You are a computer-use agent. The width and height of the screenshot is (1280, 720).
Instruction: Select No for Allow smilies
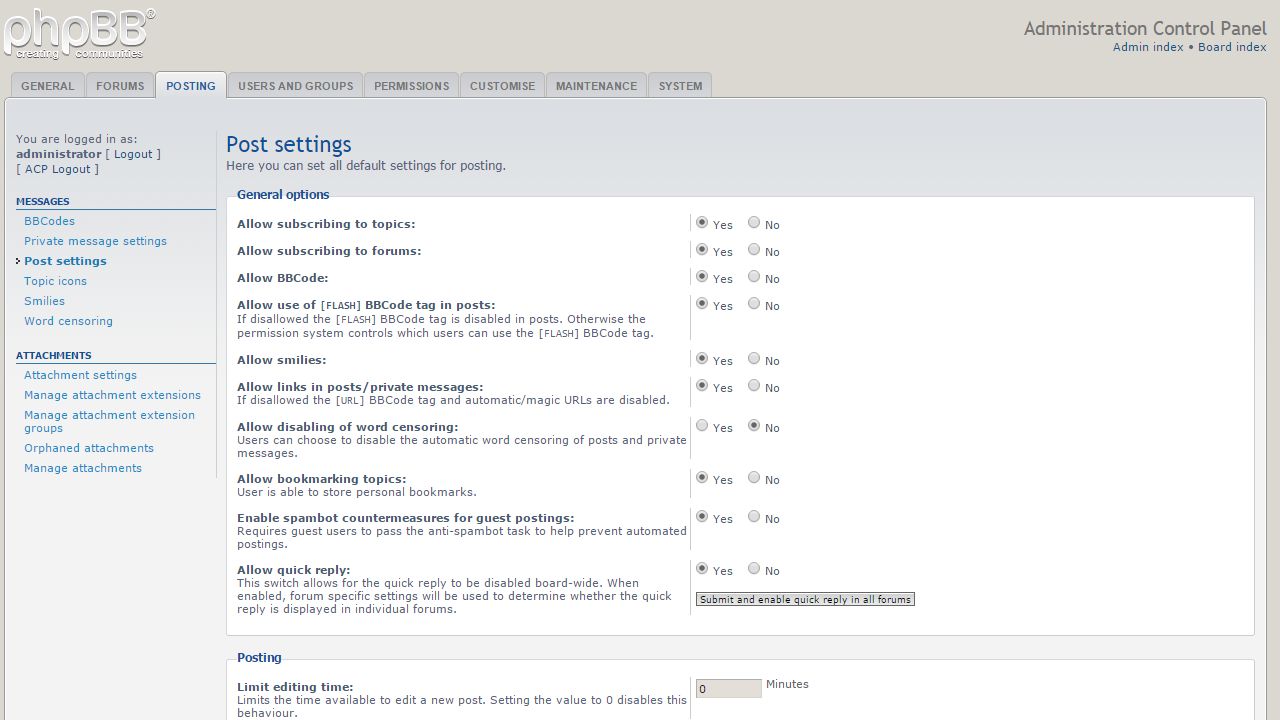(x=754, y=359)
